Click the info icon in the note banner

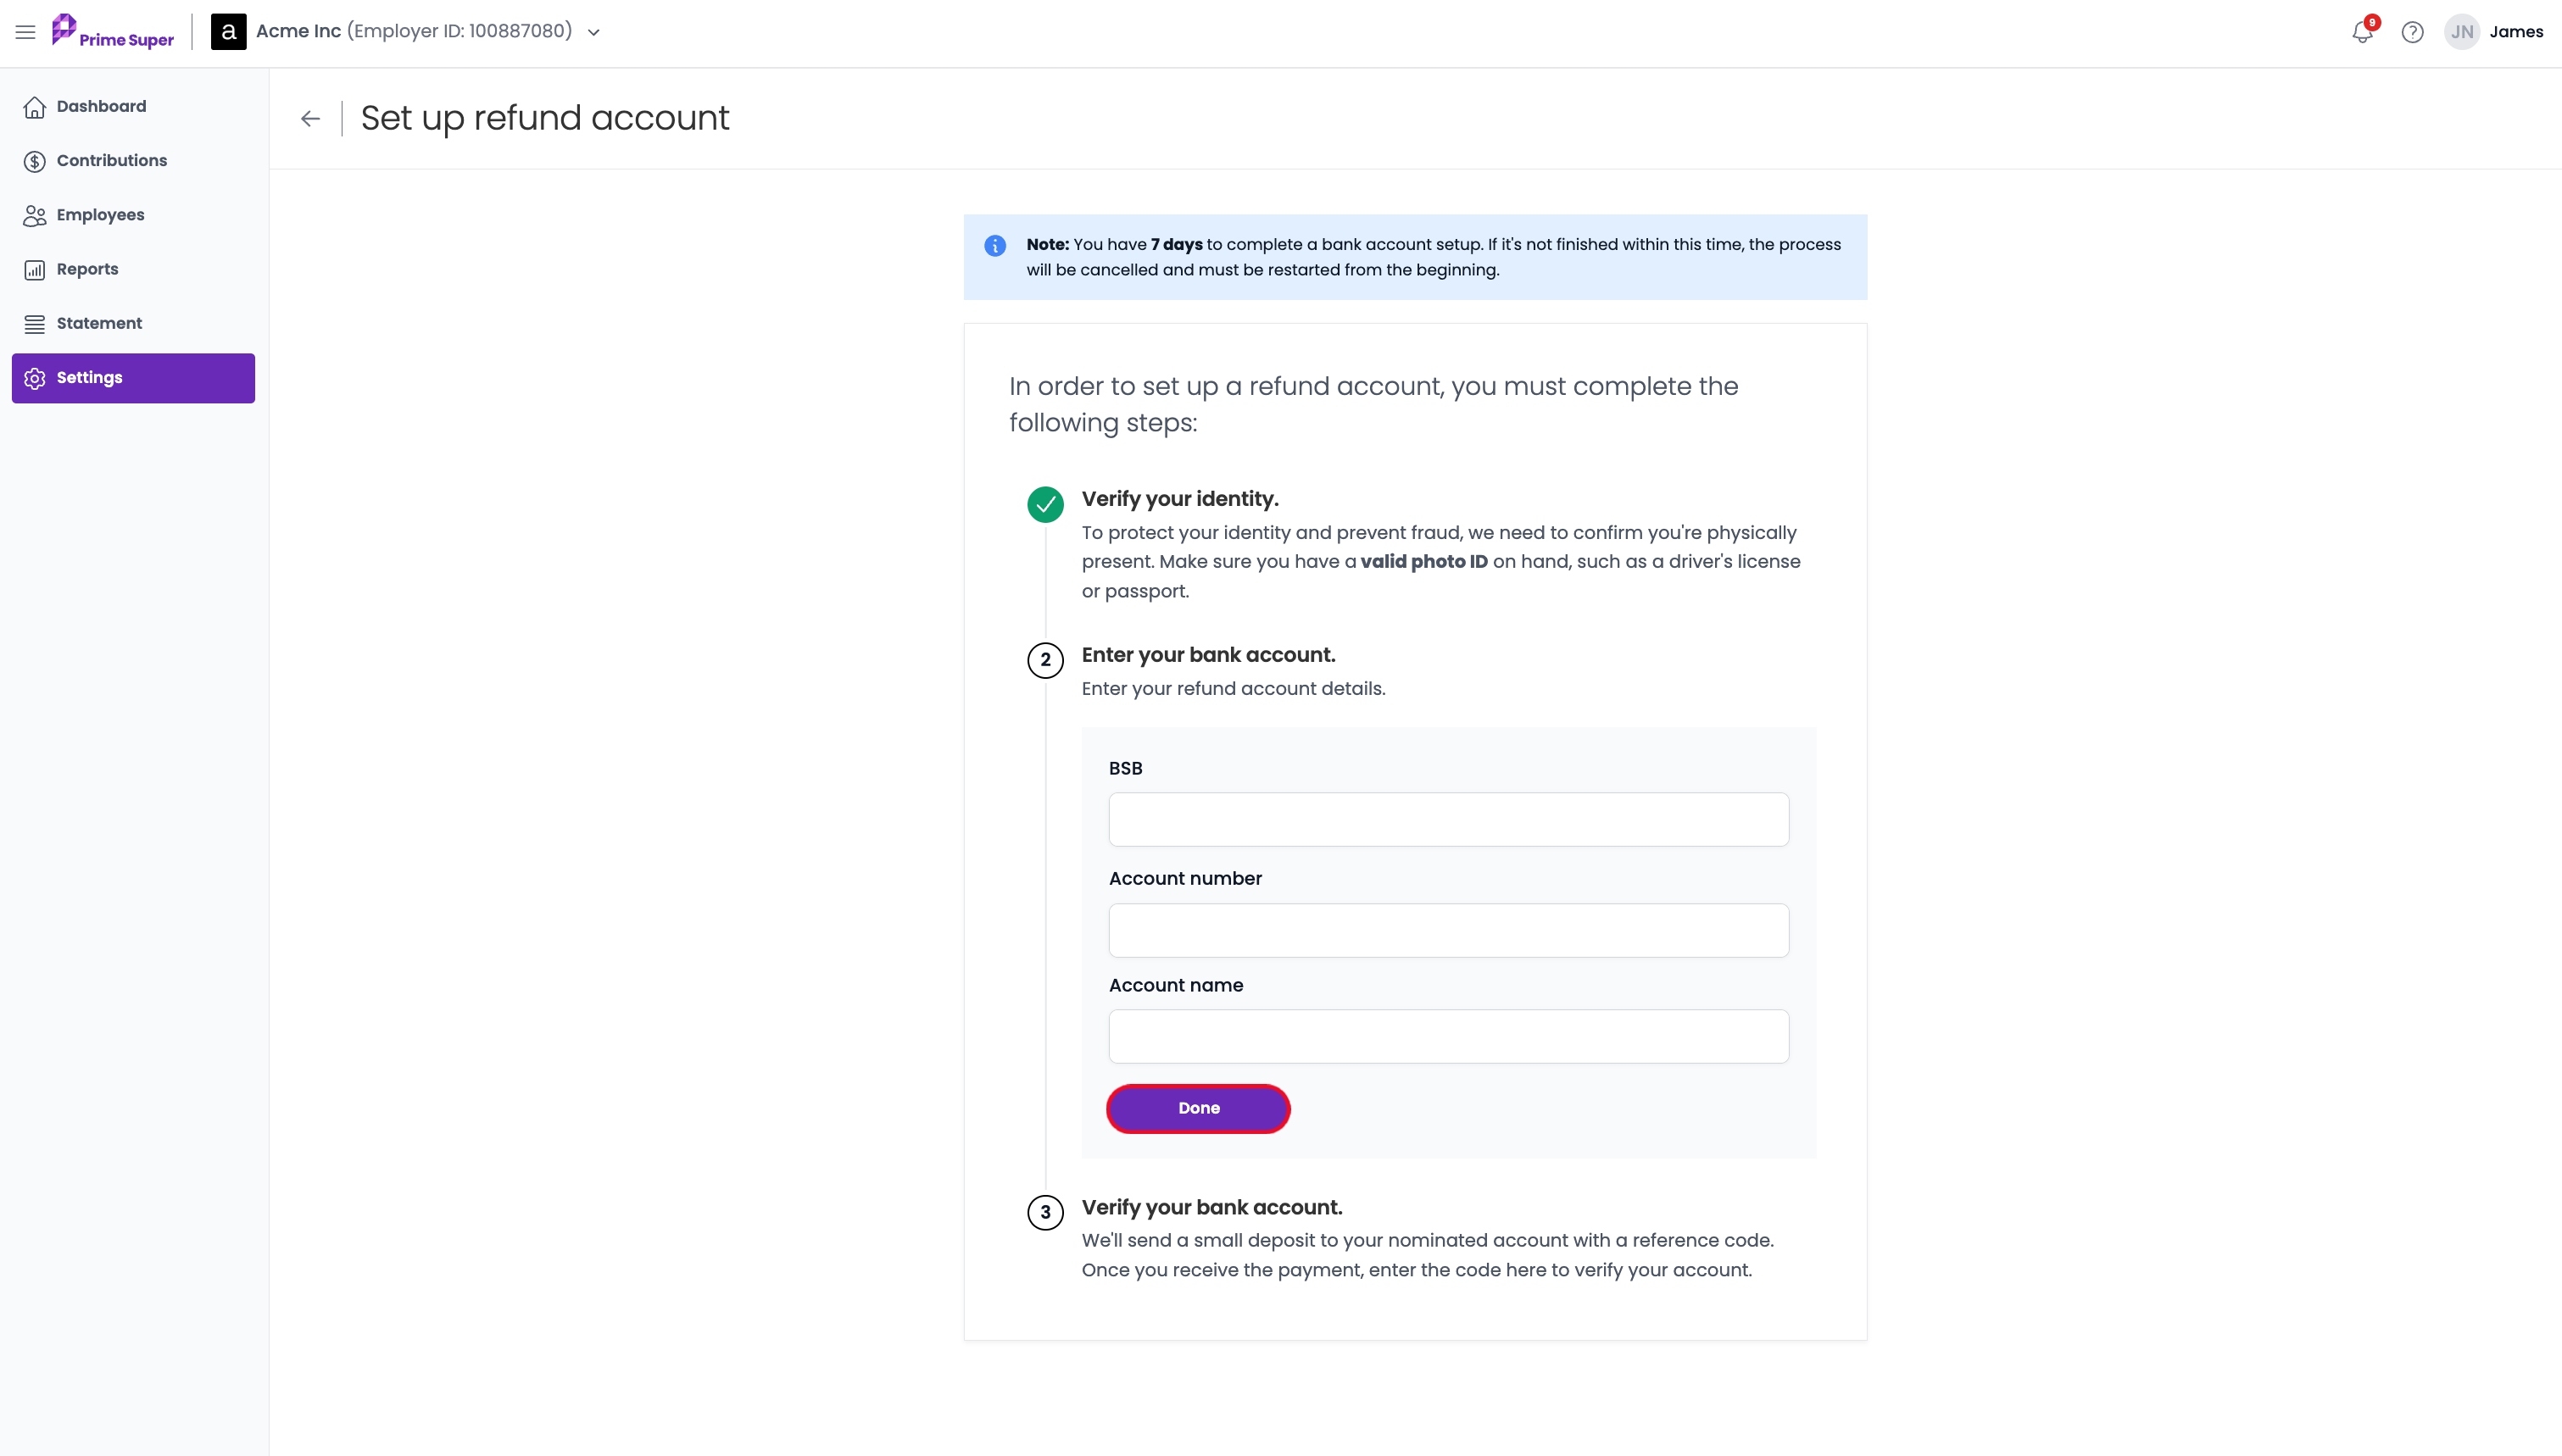tap(995, 245)
